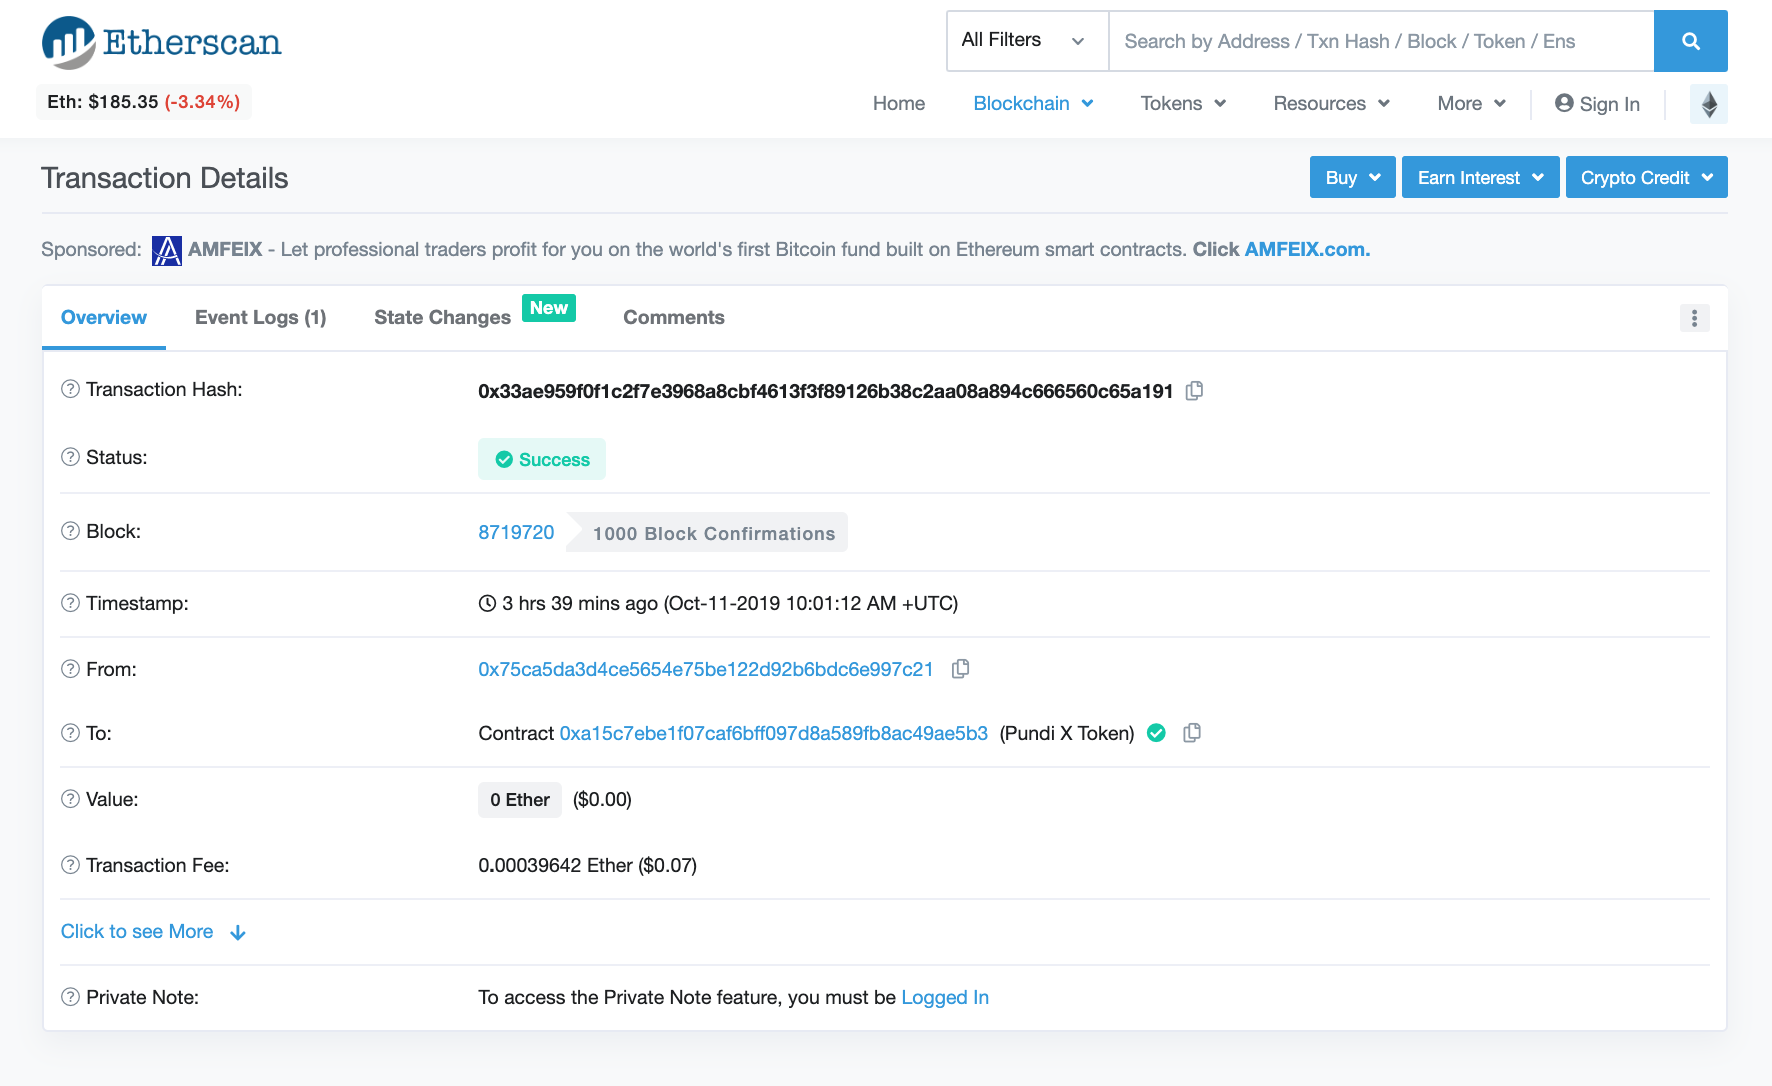Copy the To contract address

[1191, 733]
